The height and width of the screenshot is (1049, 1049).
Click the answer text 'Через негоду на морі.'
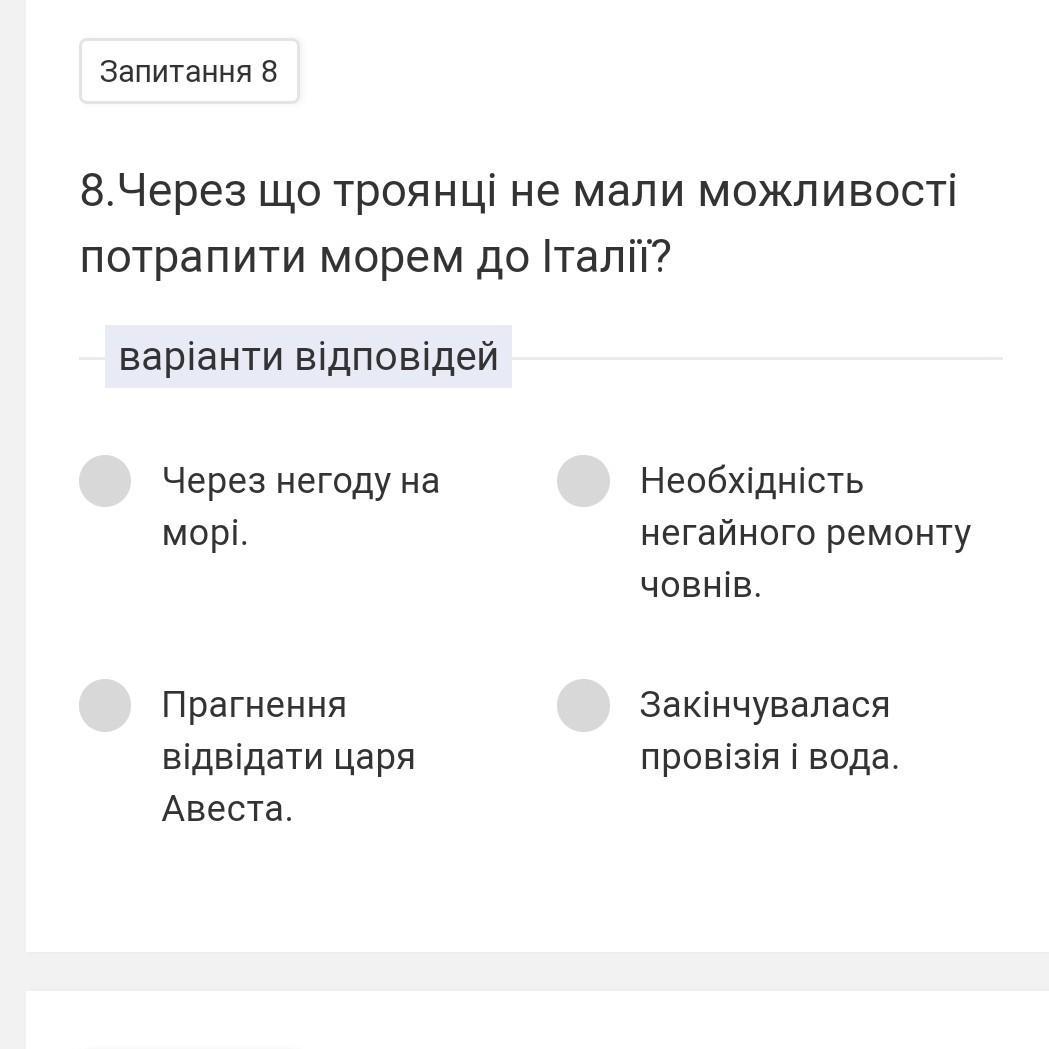pos(301,507)
